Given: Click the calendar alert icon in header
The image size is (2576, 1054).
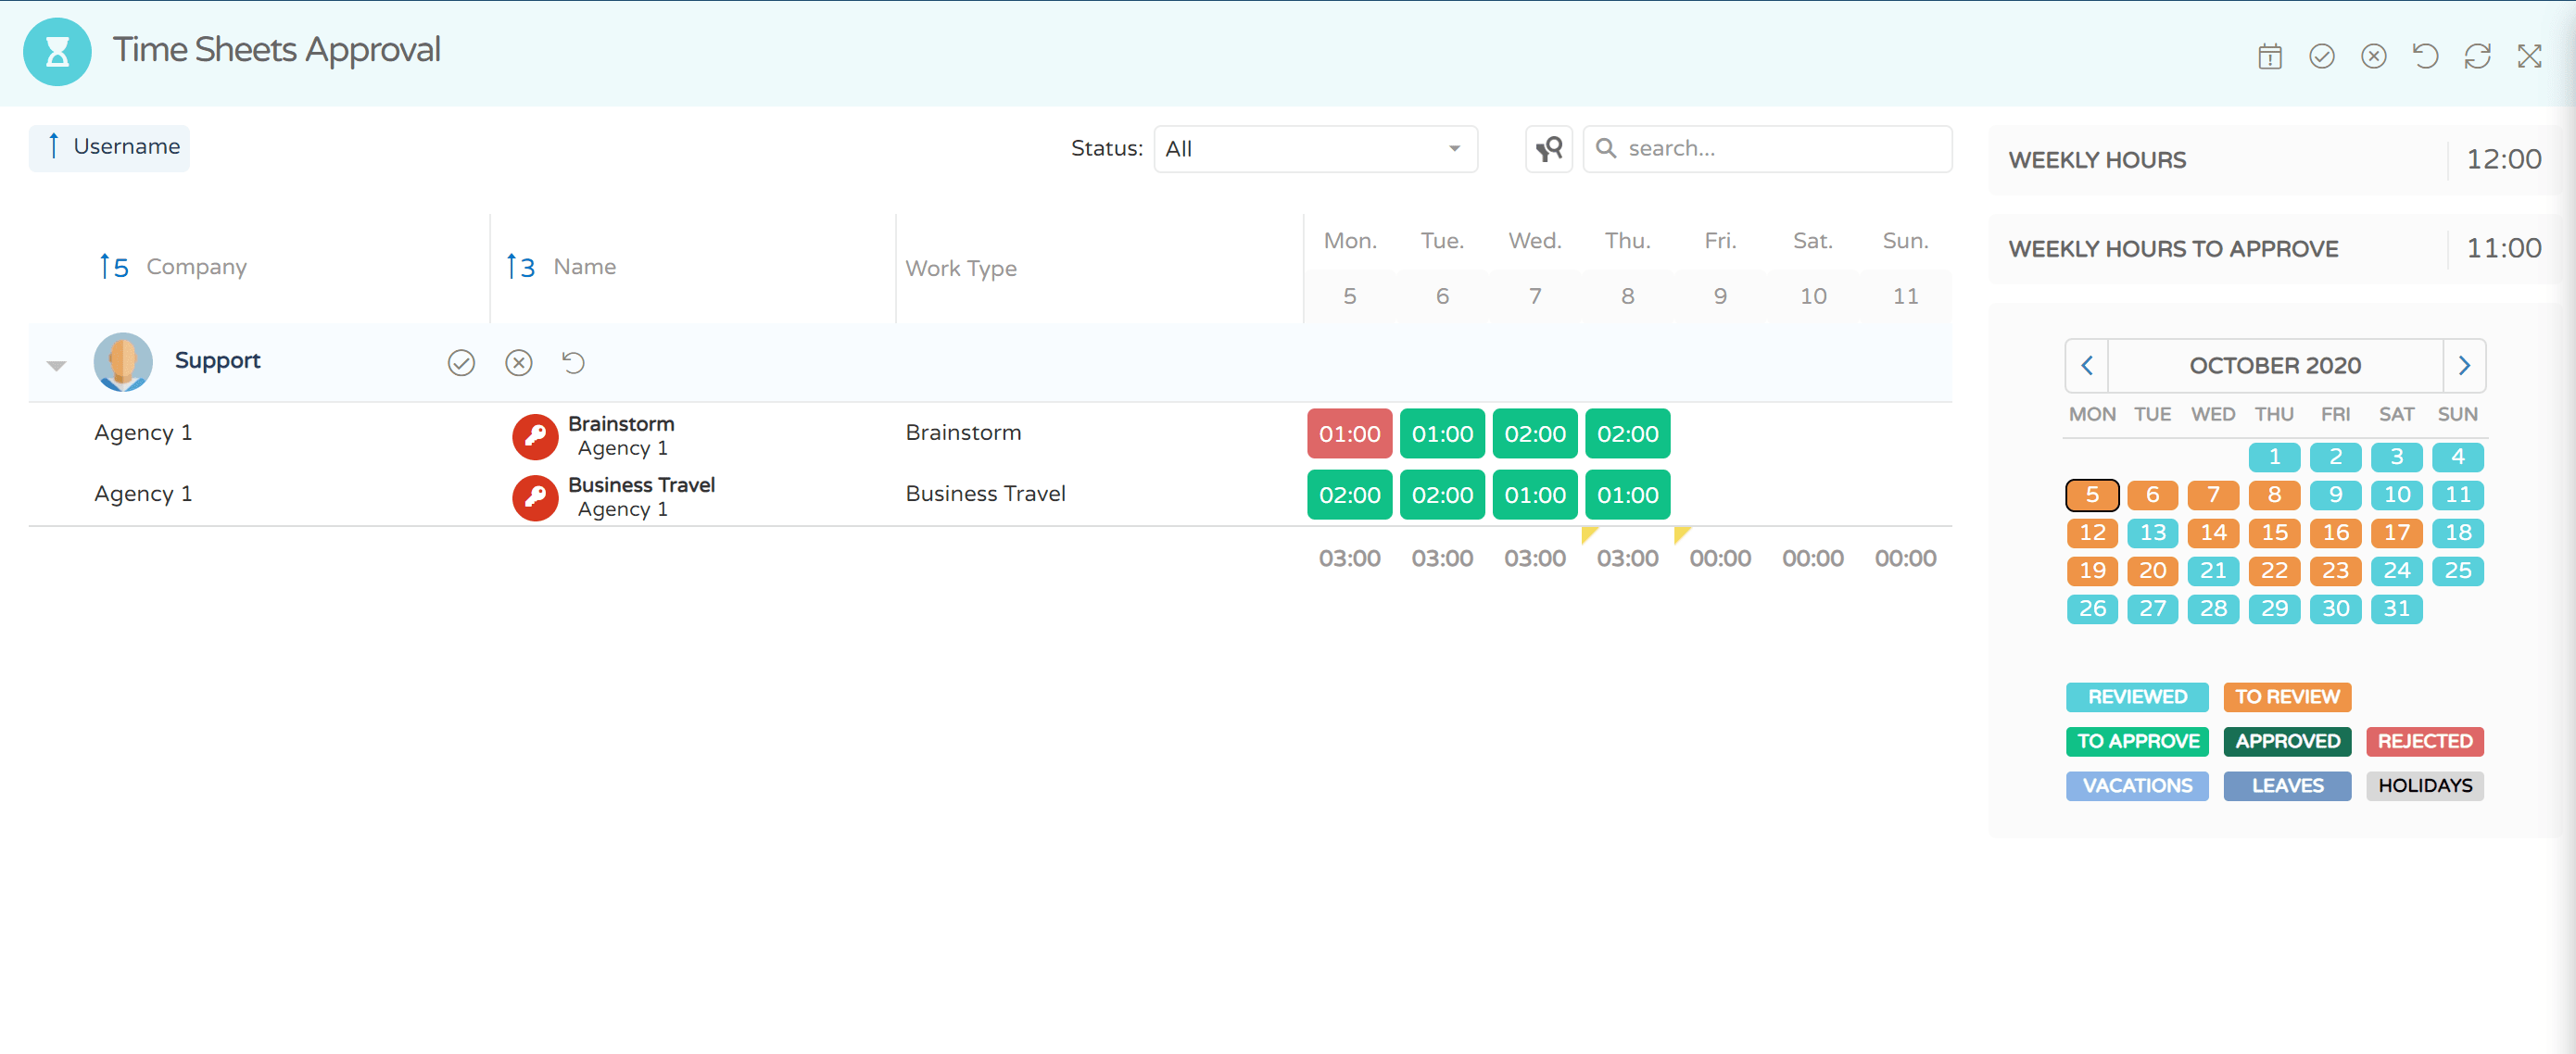Looking at the screenshot, I should 2269,56.
